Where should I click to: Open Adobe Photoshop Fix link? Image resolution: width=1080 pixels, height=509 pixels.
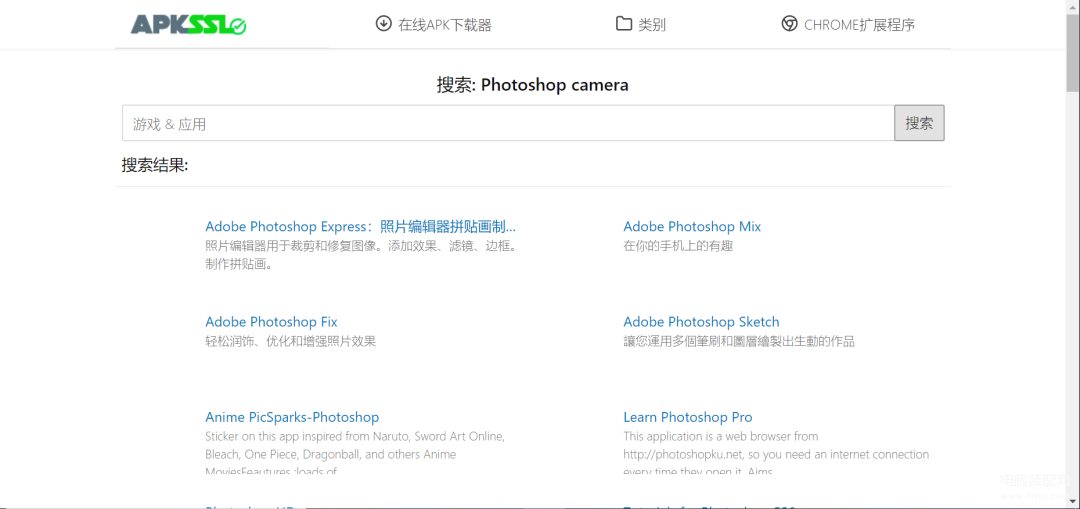271,322
